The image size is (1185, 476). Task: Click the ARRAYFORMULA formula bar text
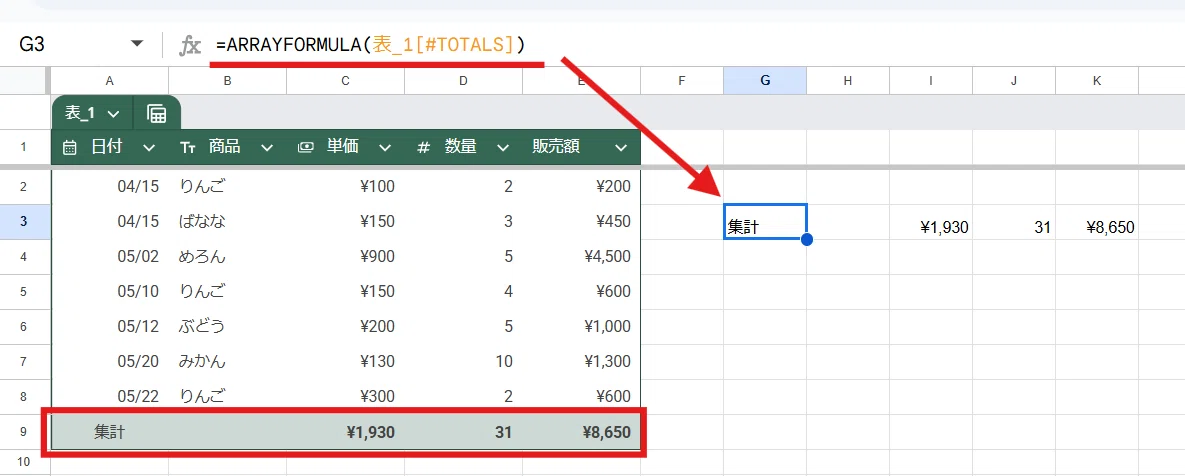370,45
